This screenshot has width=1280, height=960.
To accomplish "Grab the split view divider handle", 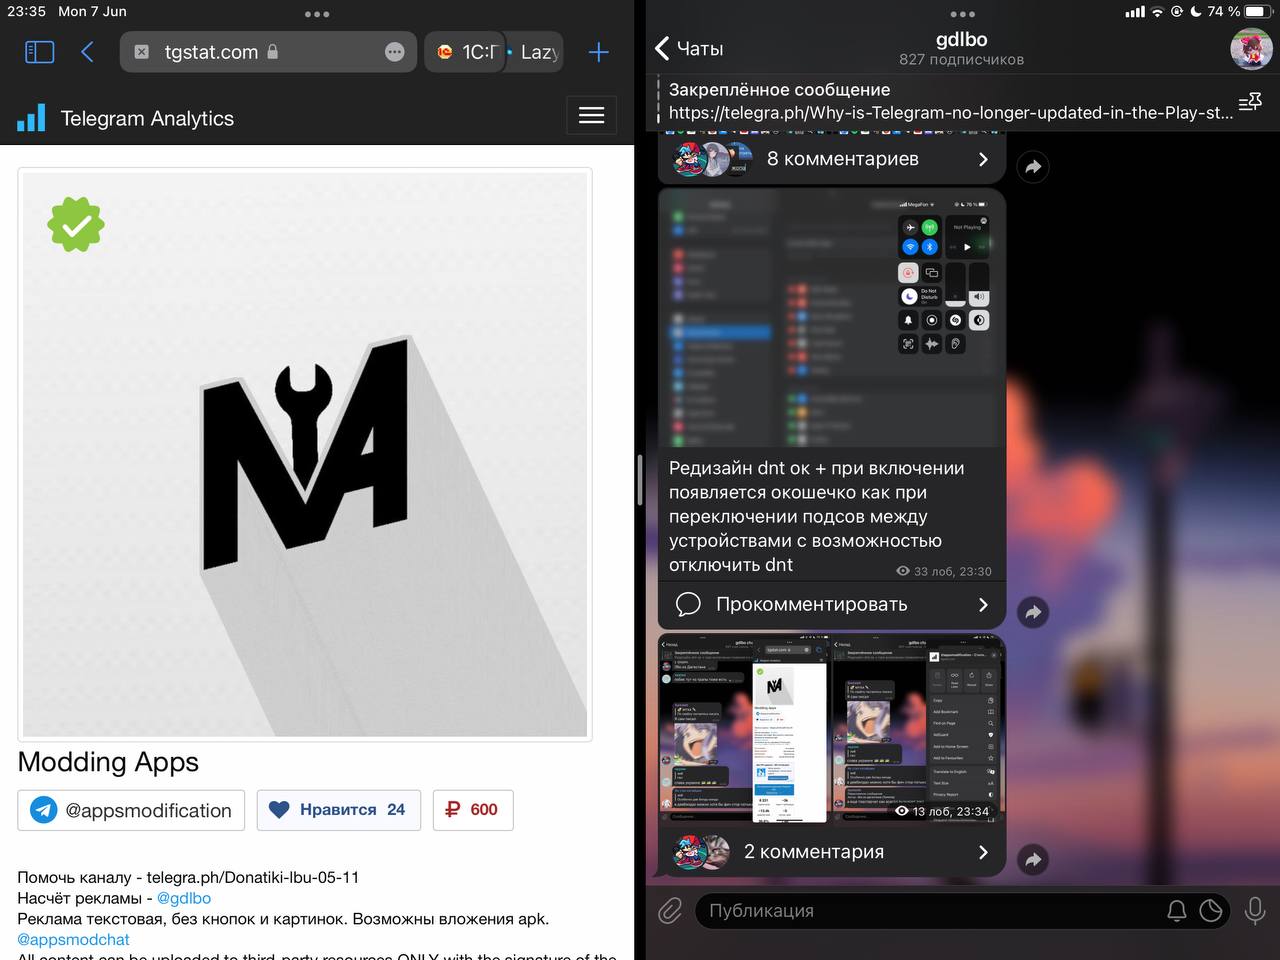I will [640, 480].
